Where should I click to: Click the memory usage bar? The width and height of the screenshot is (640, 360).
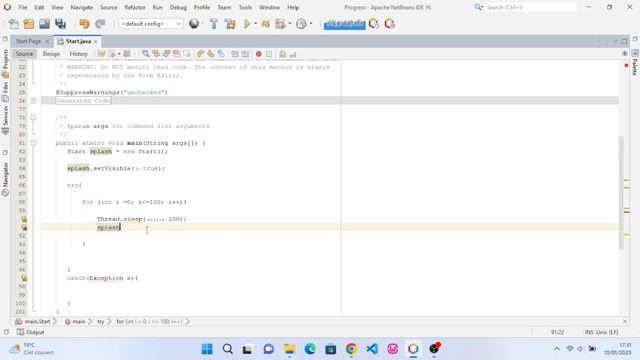[344, 24]
